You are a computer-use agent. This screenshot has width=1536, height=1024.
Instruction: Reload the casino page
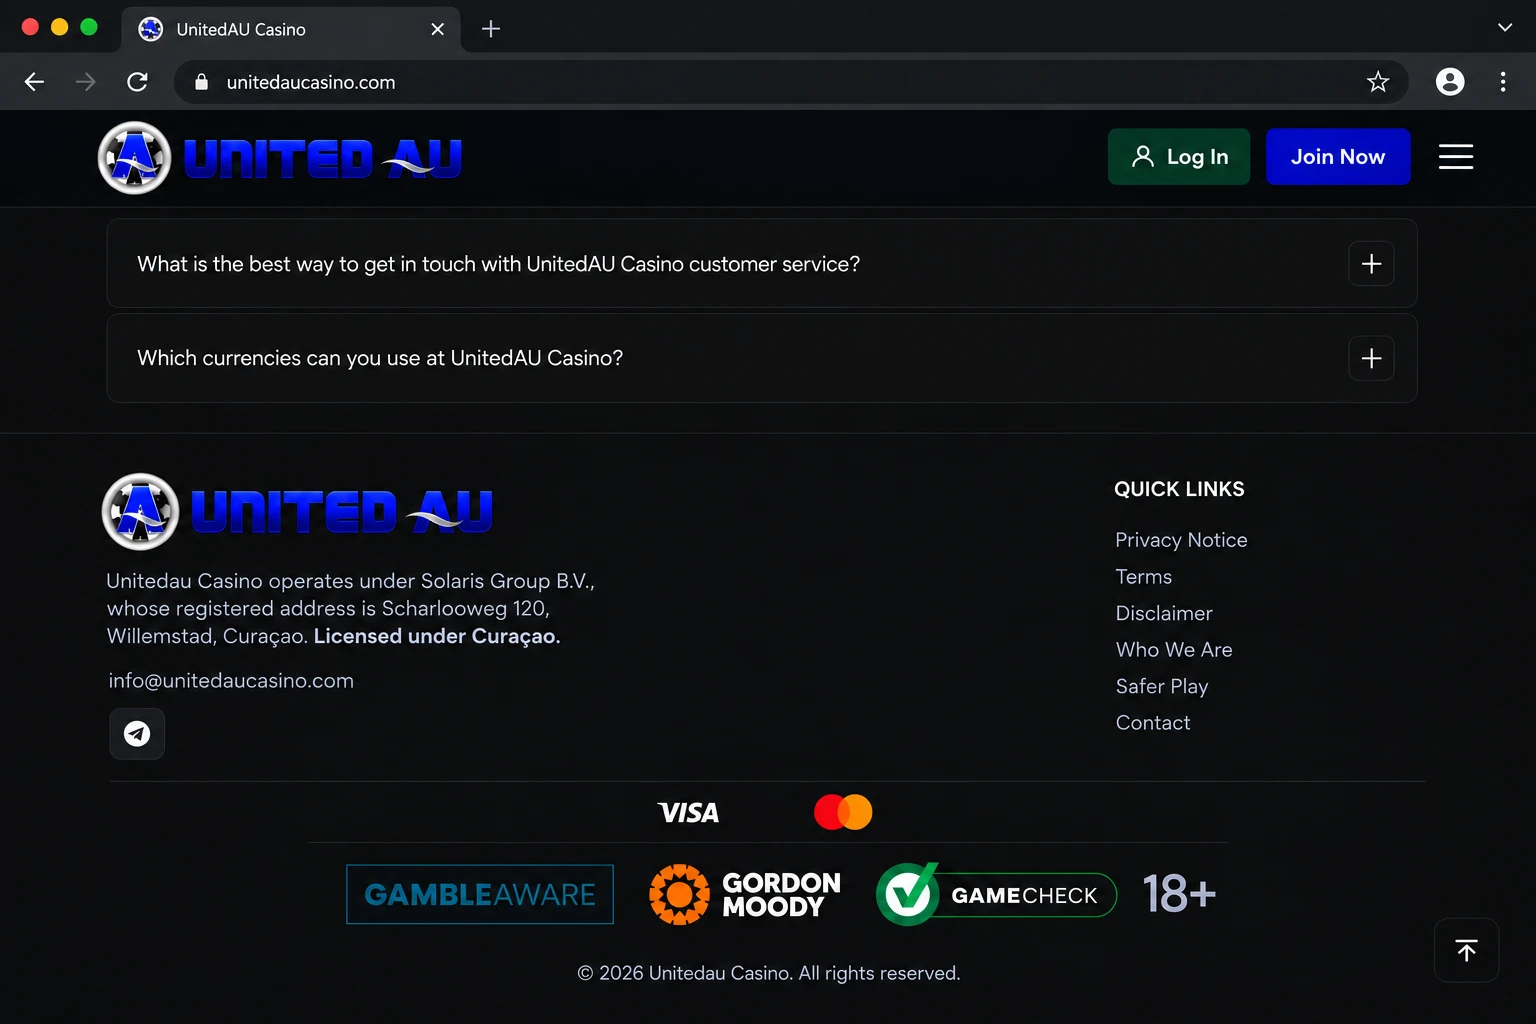coord(138,82)
